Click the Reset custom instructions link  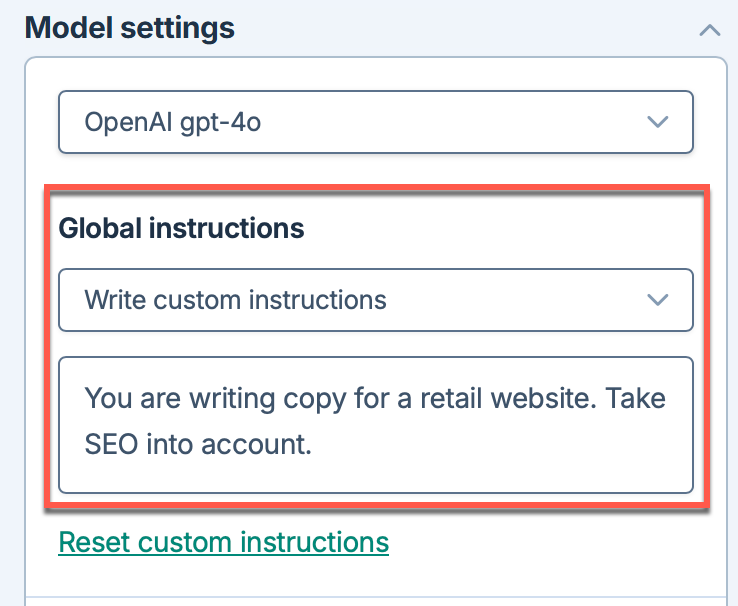(223, 542)
